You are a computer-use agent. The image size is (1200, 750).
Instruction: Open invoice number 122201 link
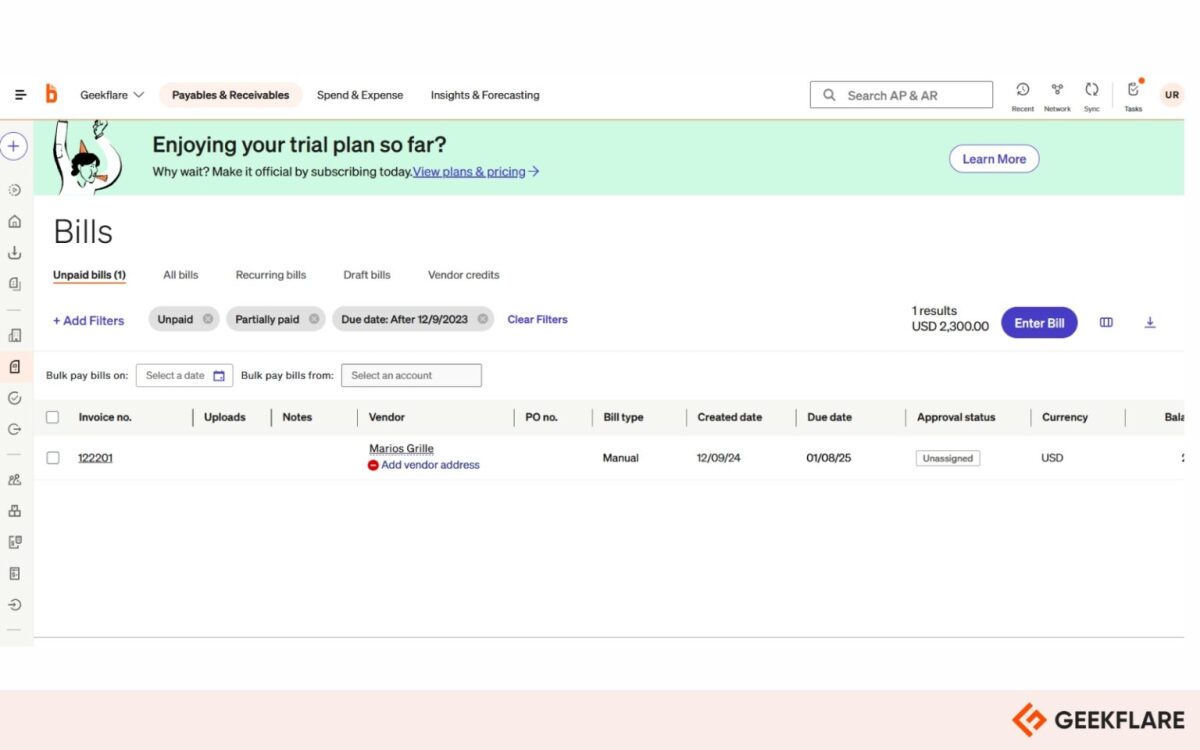[x=96, y=458]
